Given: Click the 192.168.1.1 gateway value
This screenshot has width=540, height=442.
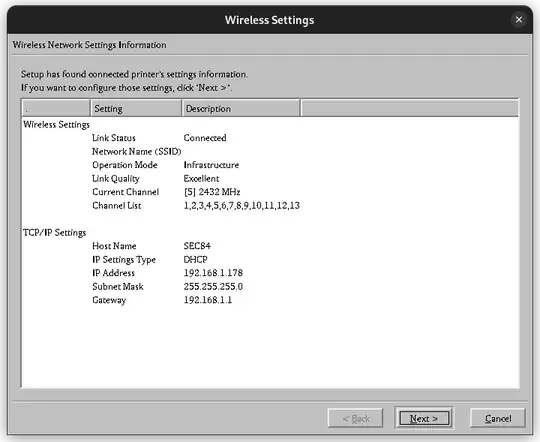Looking at the screenshot, I should pos(208,300).
